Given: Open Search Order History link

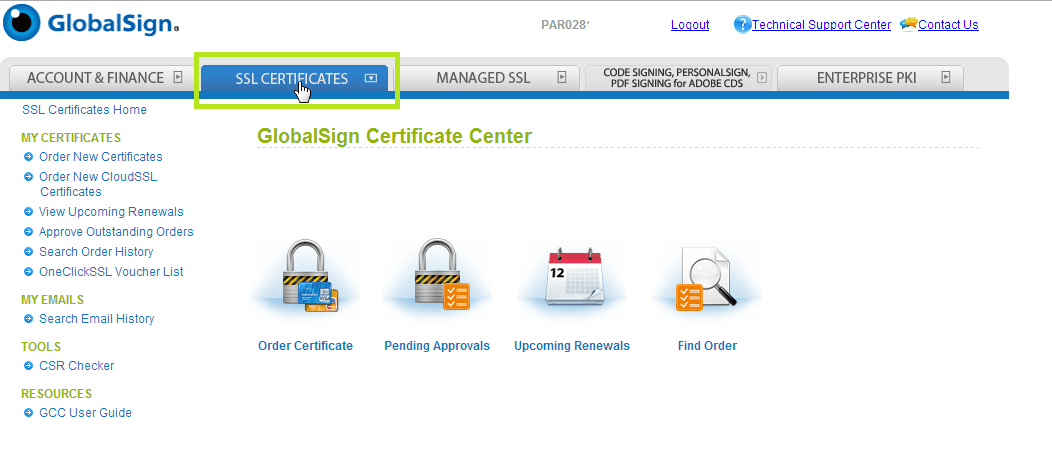Looking at the screenshot, I should [96, 252].
